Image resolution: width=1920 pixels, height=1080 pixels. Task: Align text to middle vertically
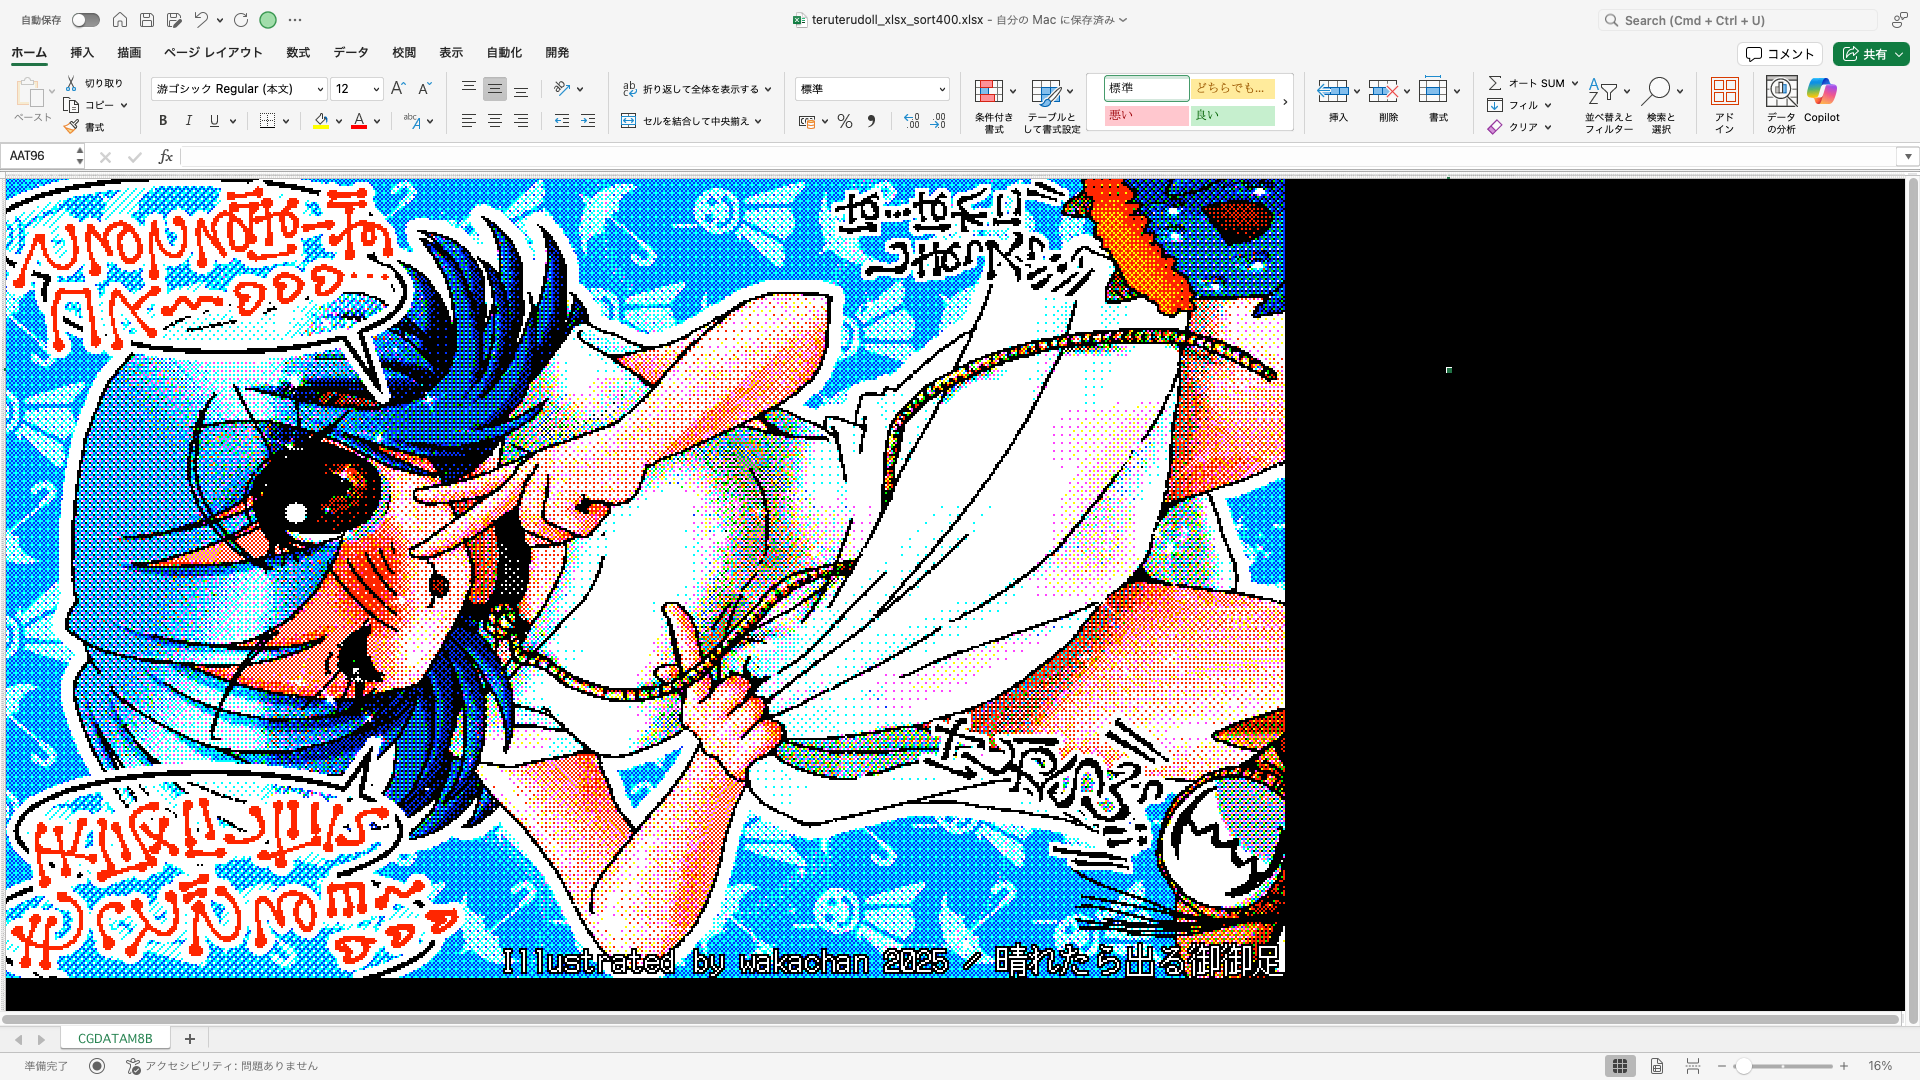click(x=494, y=89)
